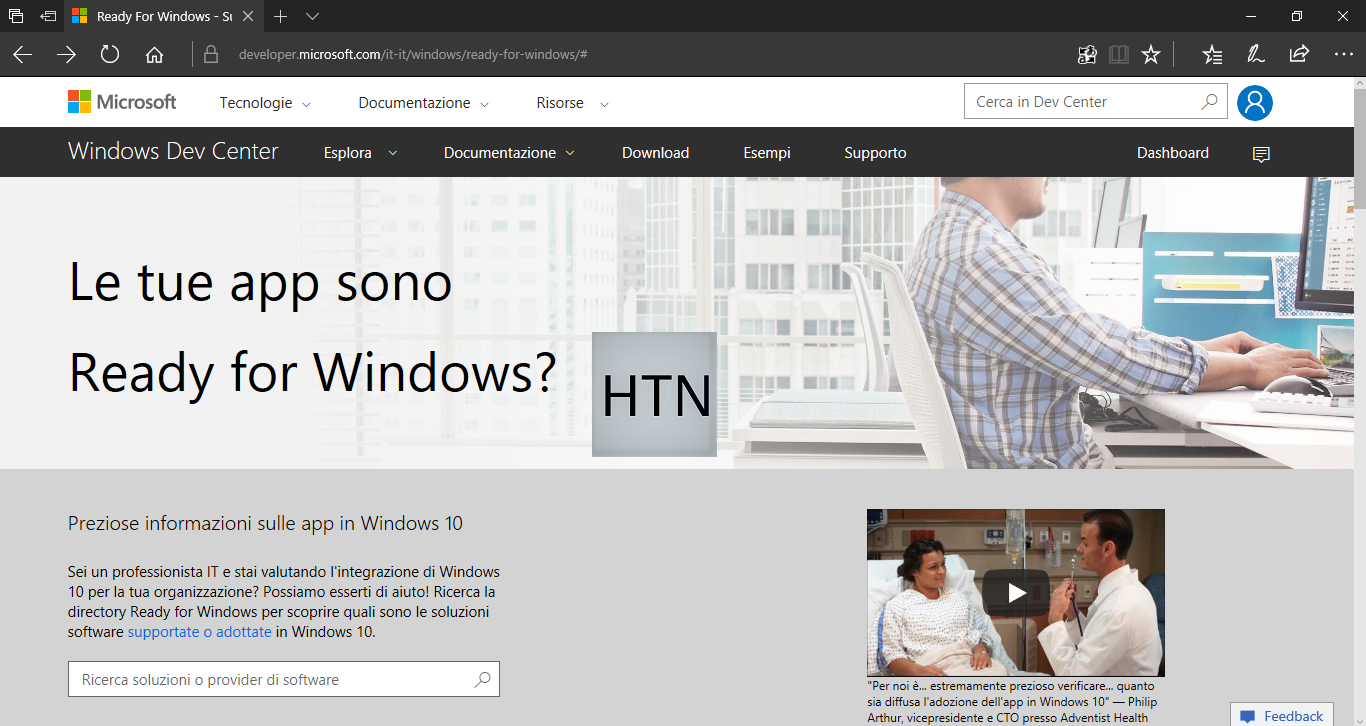The height and width of the screenshot is (726, 1366).
Task: Go to the Dashboard
Action: pyautogui.click(x=1173, y=153)
